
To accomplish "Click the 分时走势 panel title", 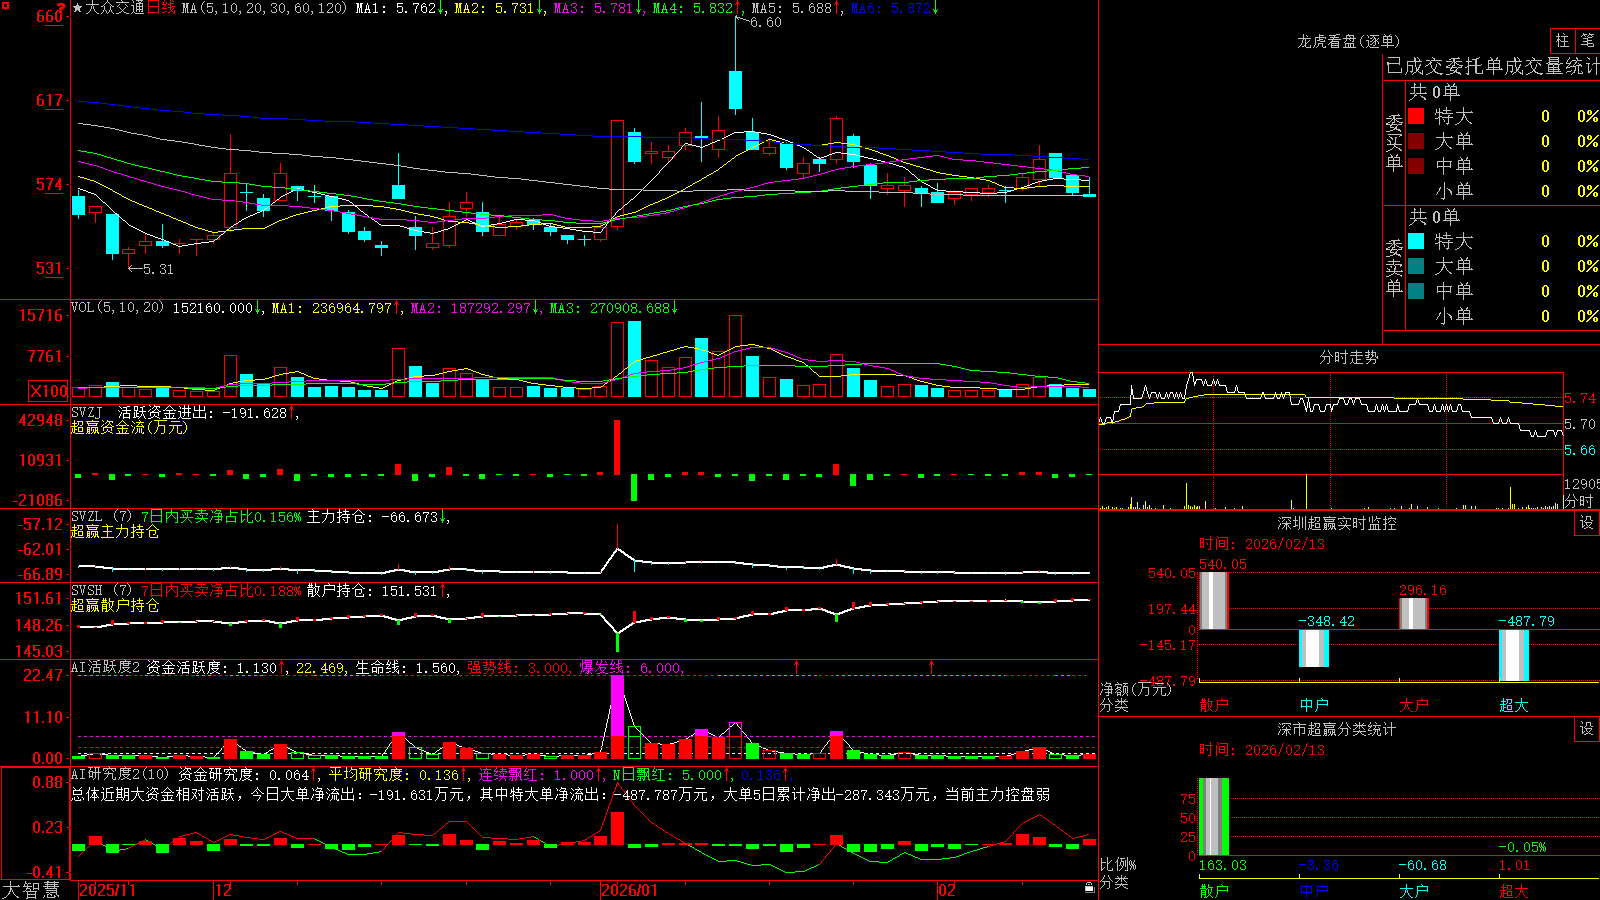I will (x=1348, y=357).
